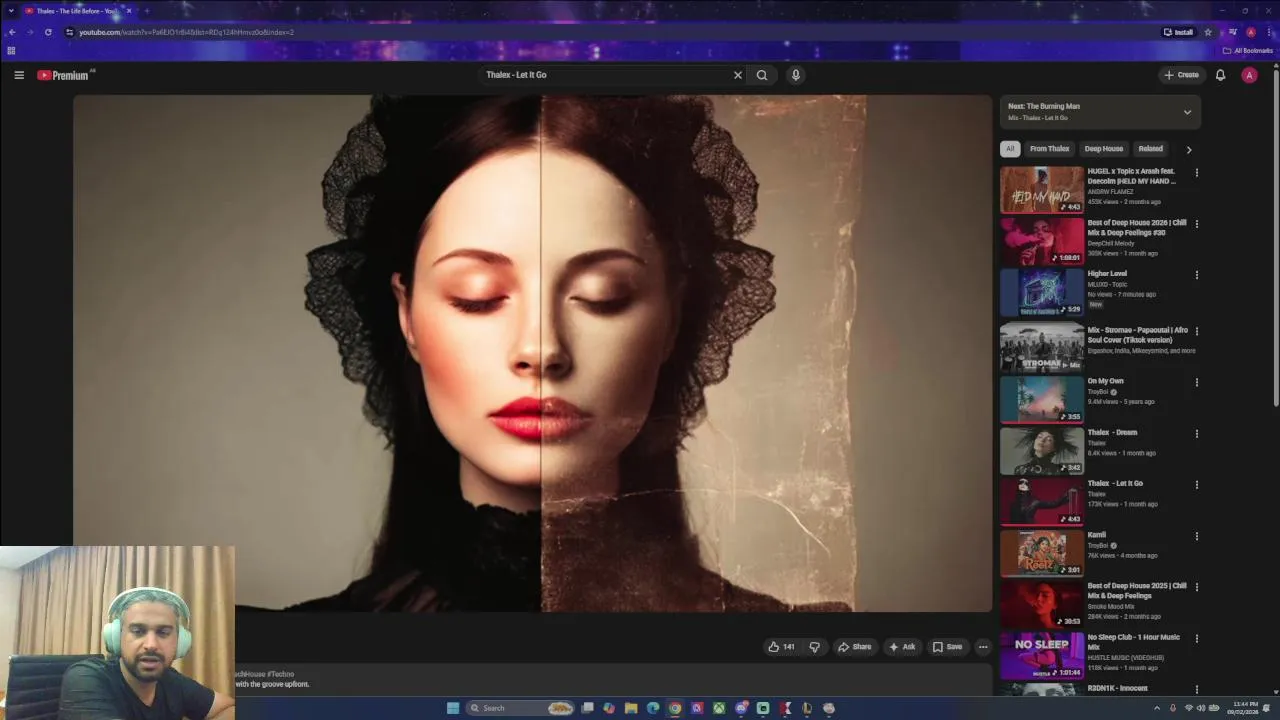Open options for Higher Level video
Screen dimensions: 1280x720
point(1196,275)
